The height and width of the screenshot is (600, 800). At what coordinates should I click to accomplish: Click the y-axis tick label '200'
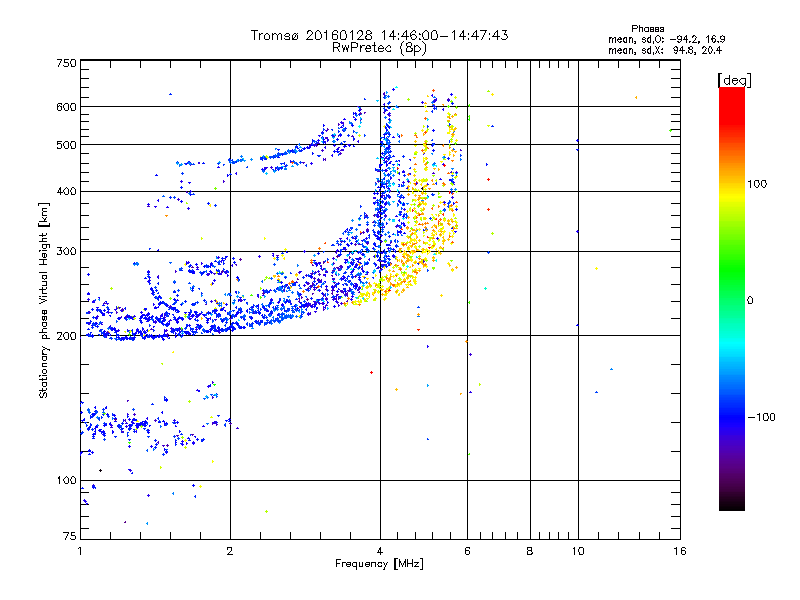(66, 336)
